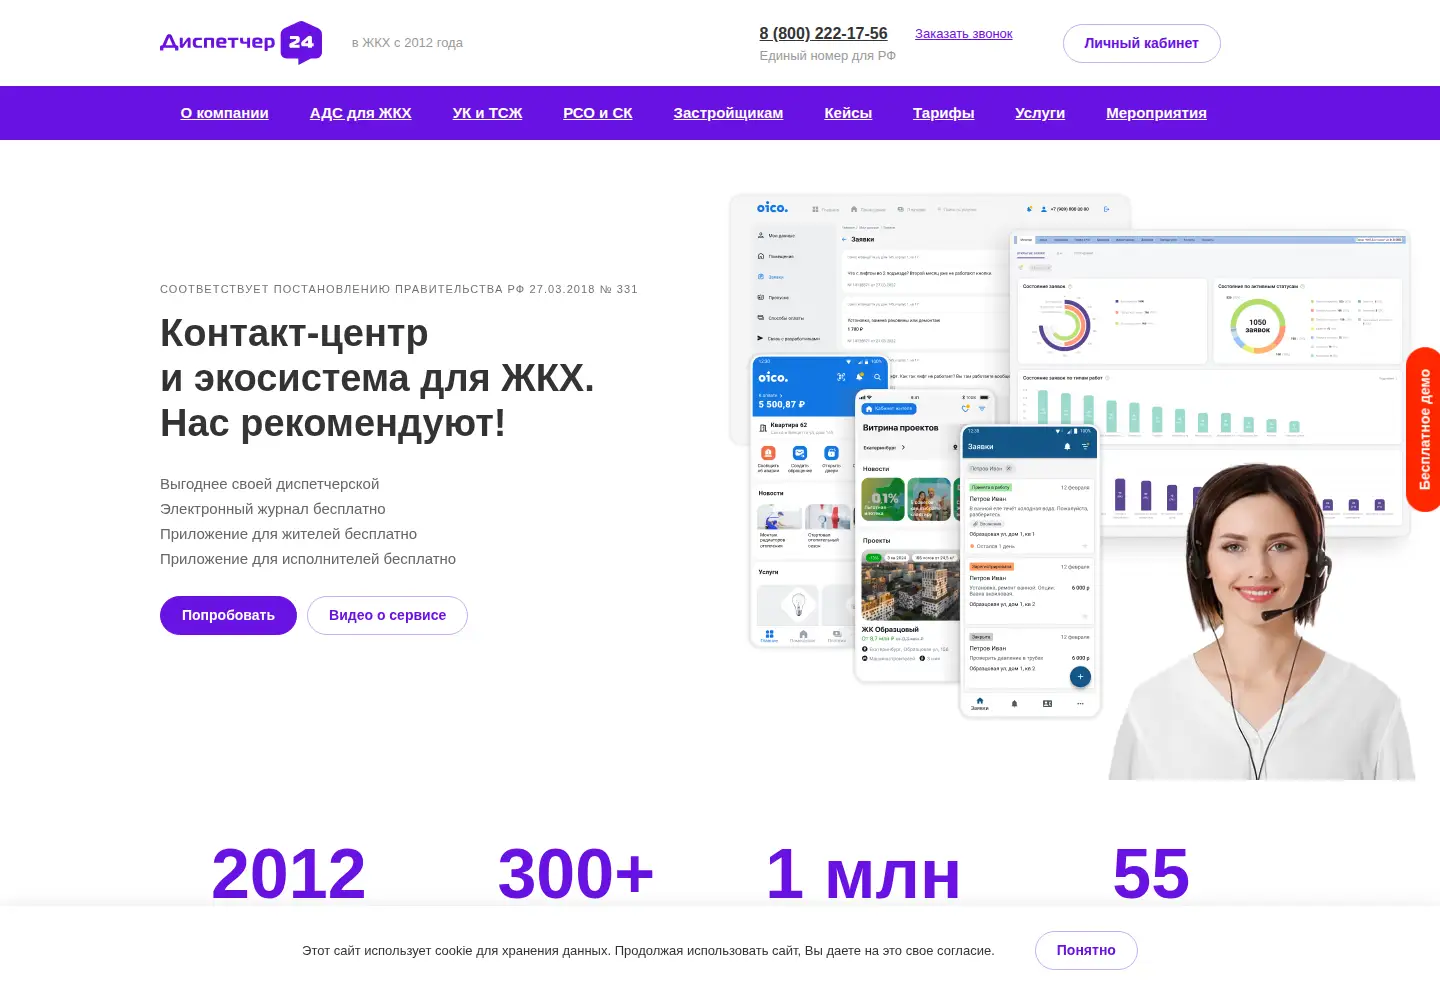Open Видео о сервисе
The image size is (1440, 1000).
(x=387, y=615)
